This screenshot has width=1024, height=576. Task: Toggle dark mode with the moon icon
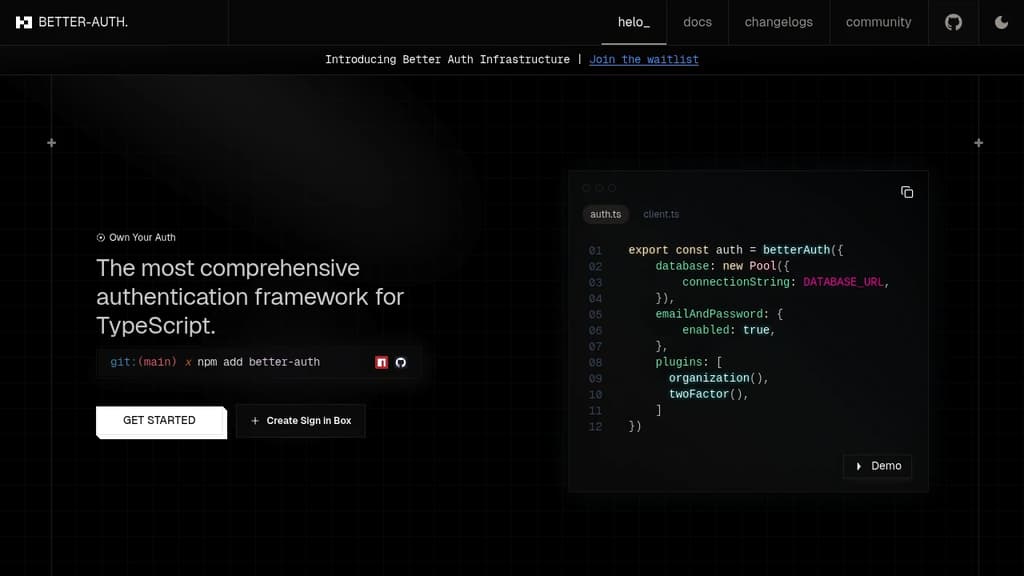1001,22
